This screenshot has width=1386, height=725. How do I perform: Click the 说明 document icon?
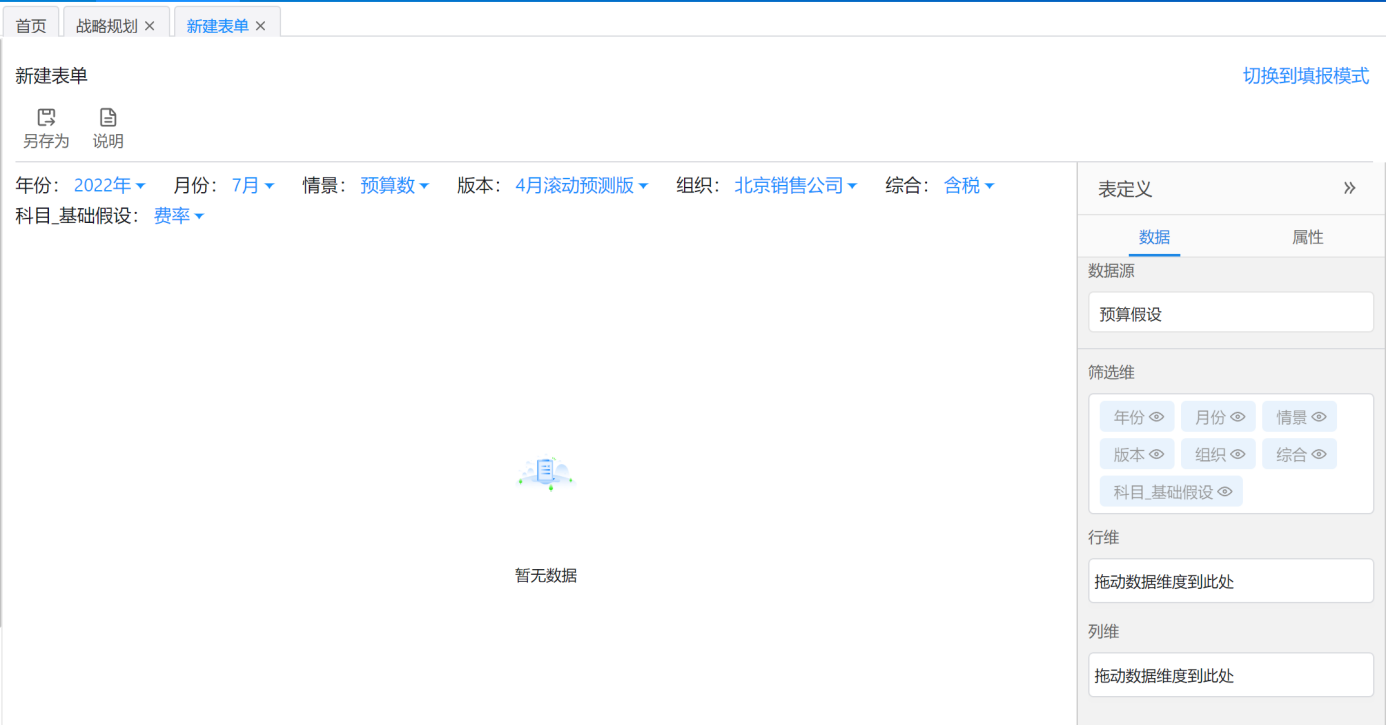tap(108, 118)
